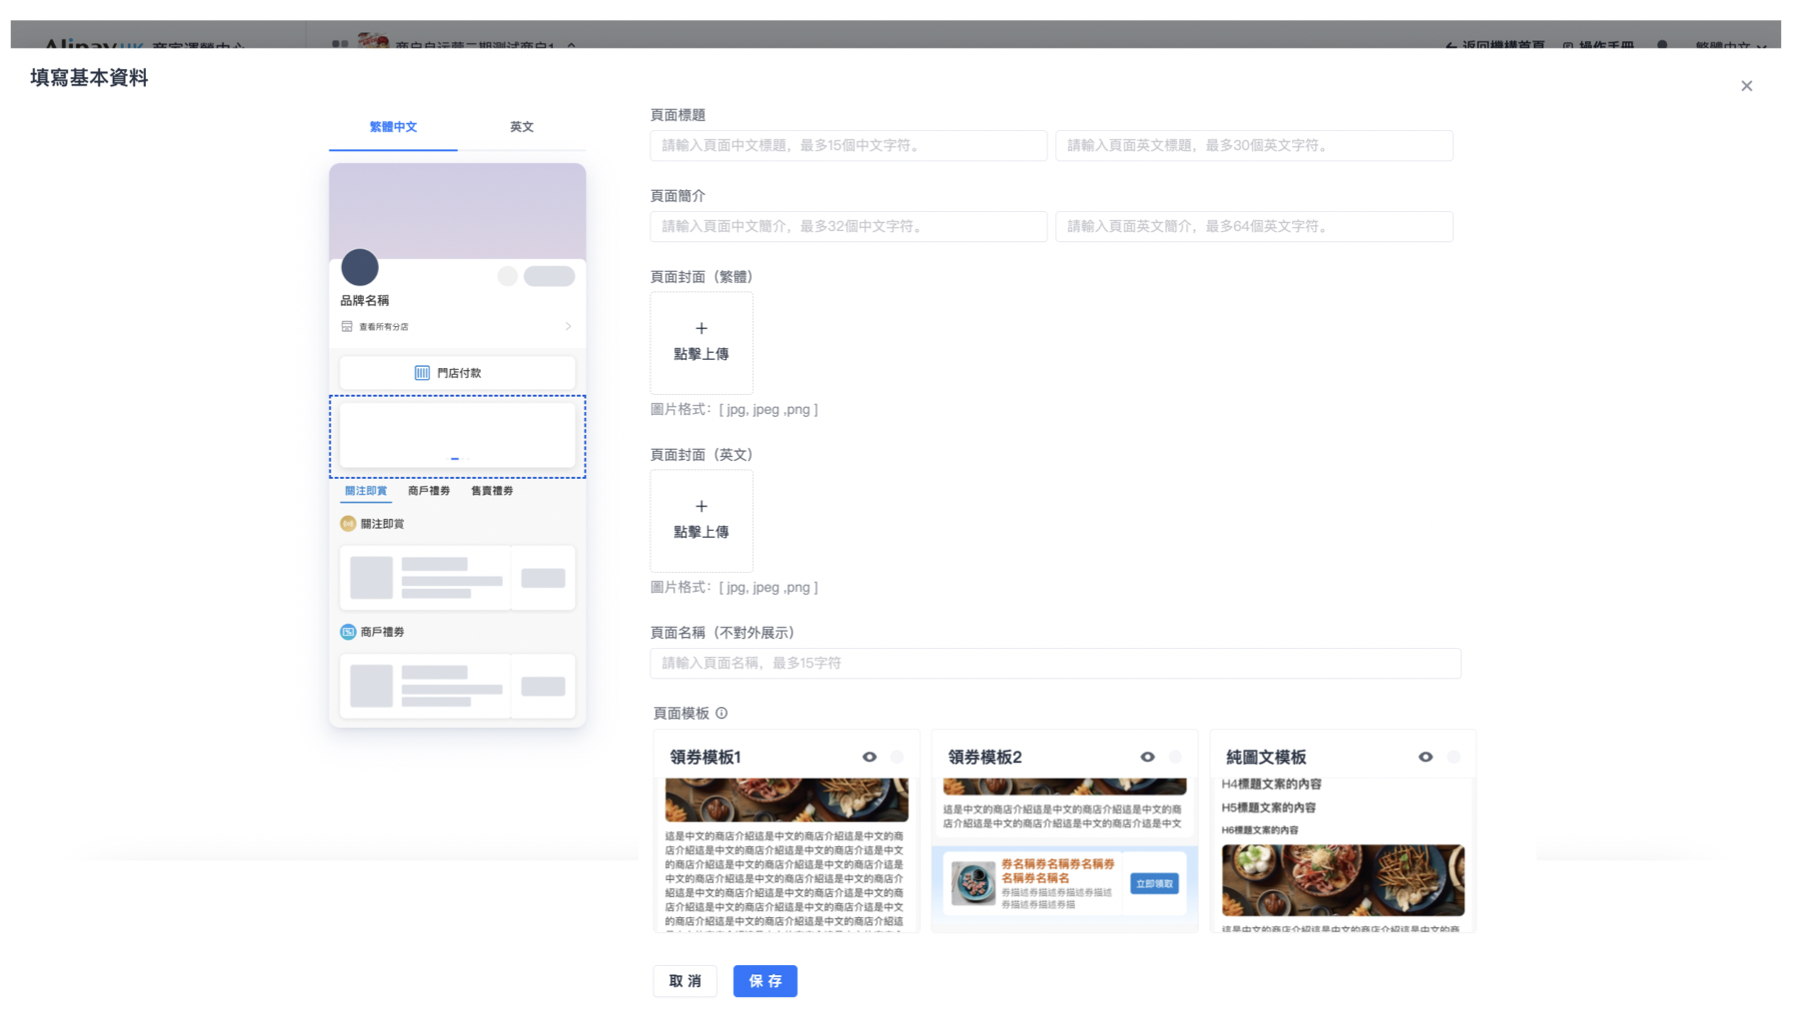
Task: Click the store icon beside 查看所有分店
Action: 347,327
